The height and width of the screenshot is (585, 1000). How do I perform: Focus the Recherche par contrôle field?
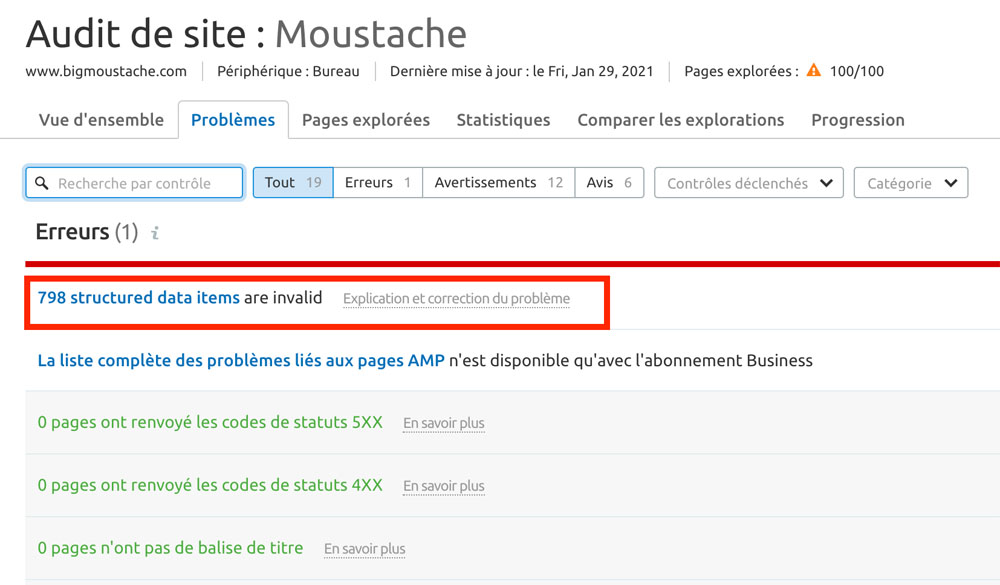click(134, 183)
